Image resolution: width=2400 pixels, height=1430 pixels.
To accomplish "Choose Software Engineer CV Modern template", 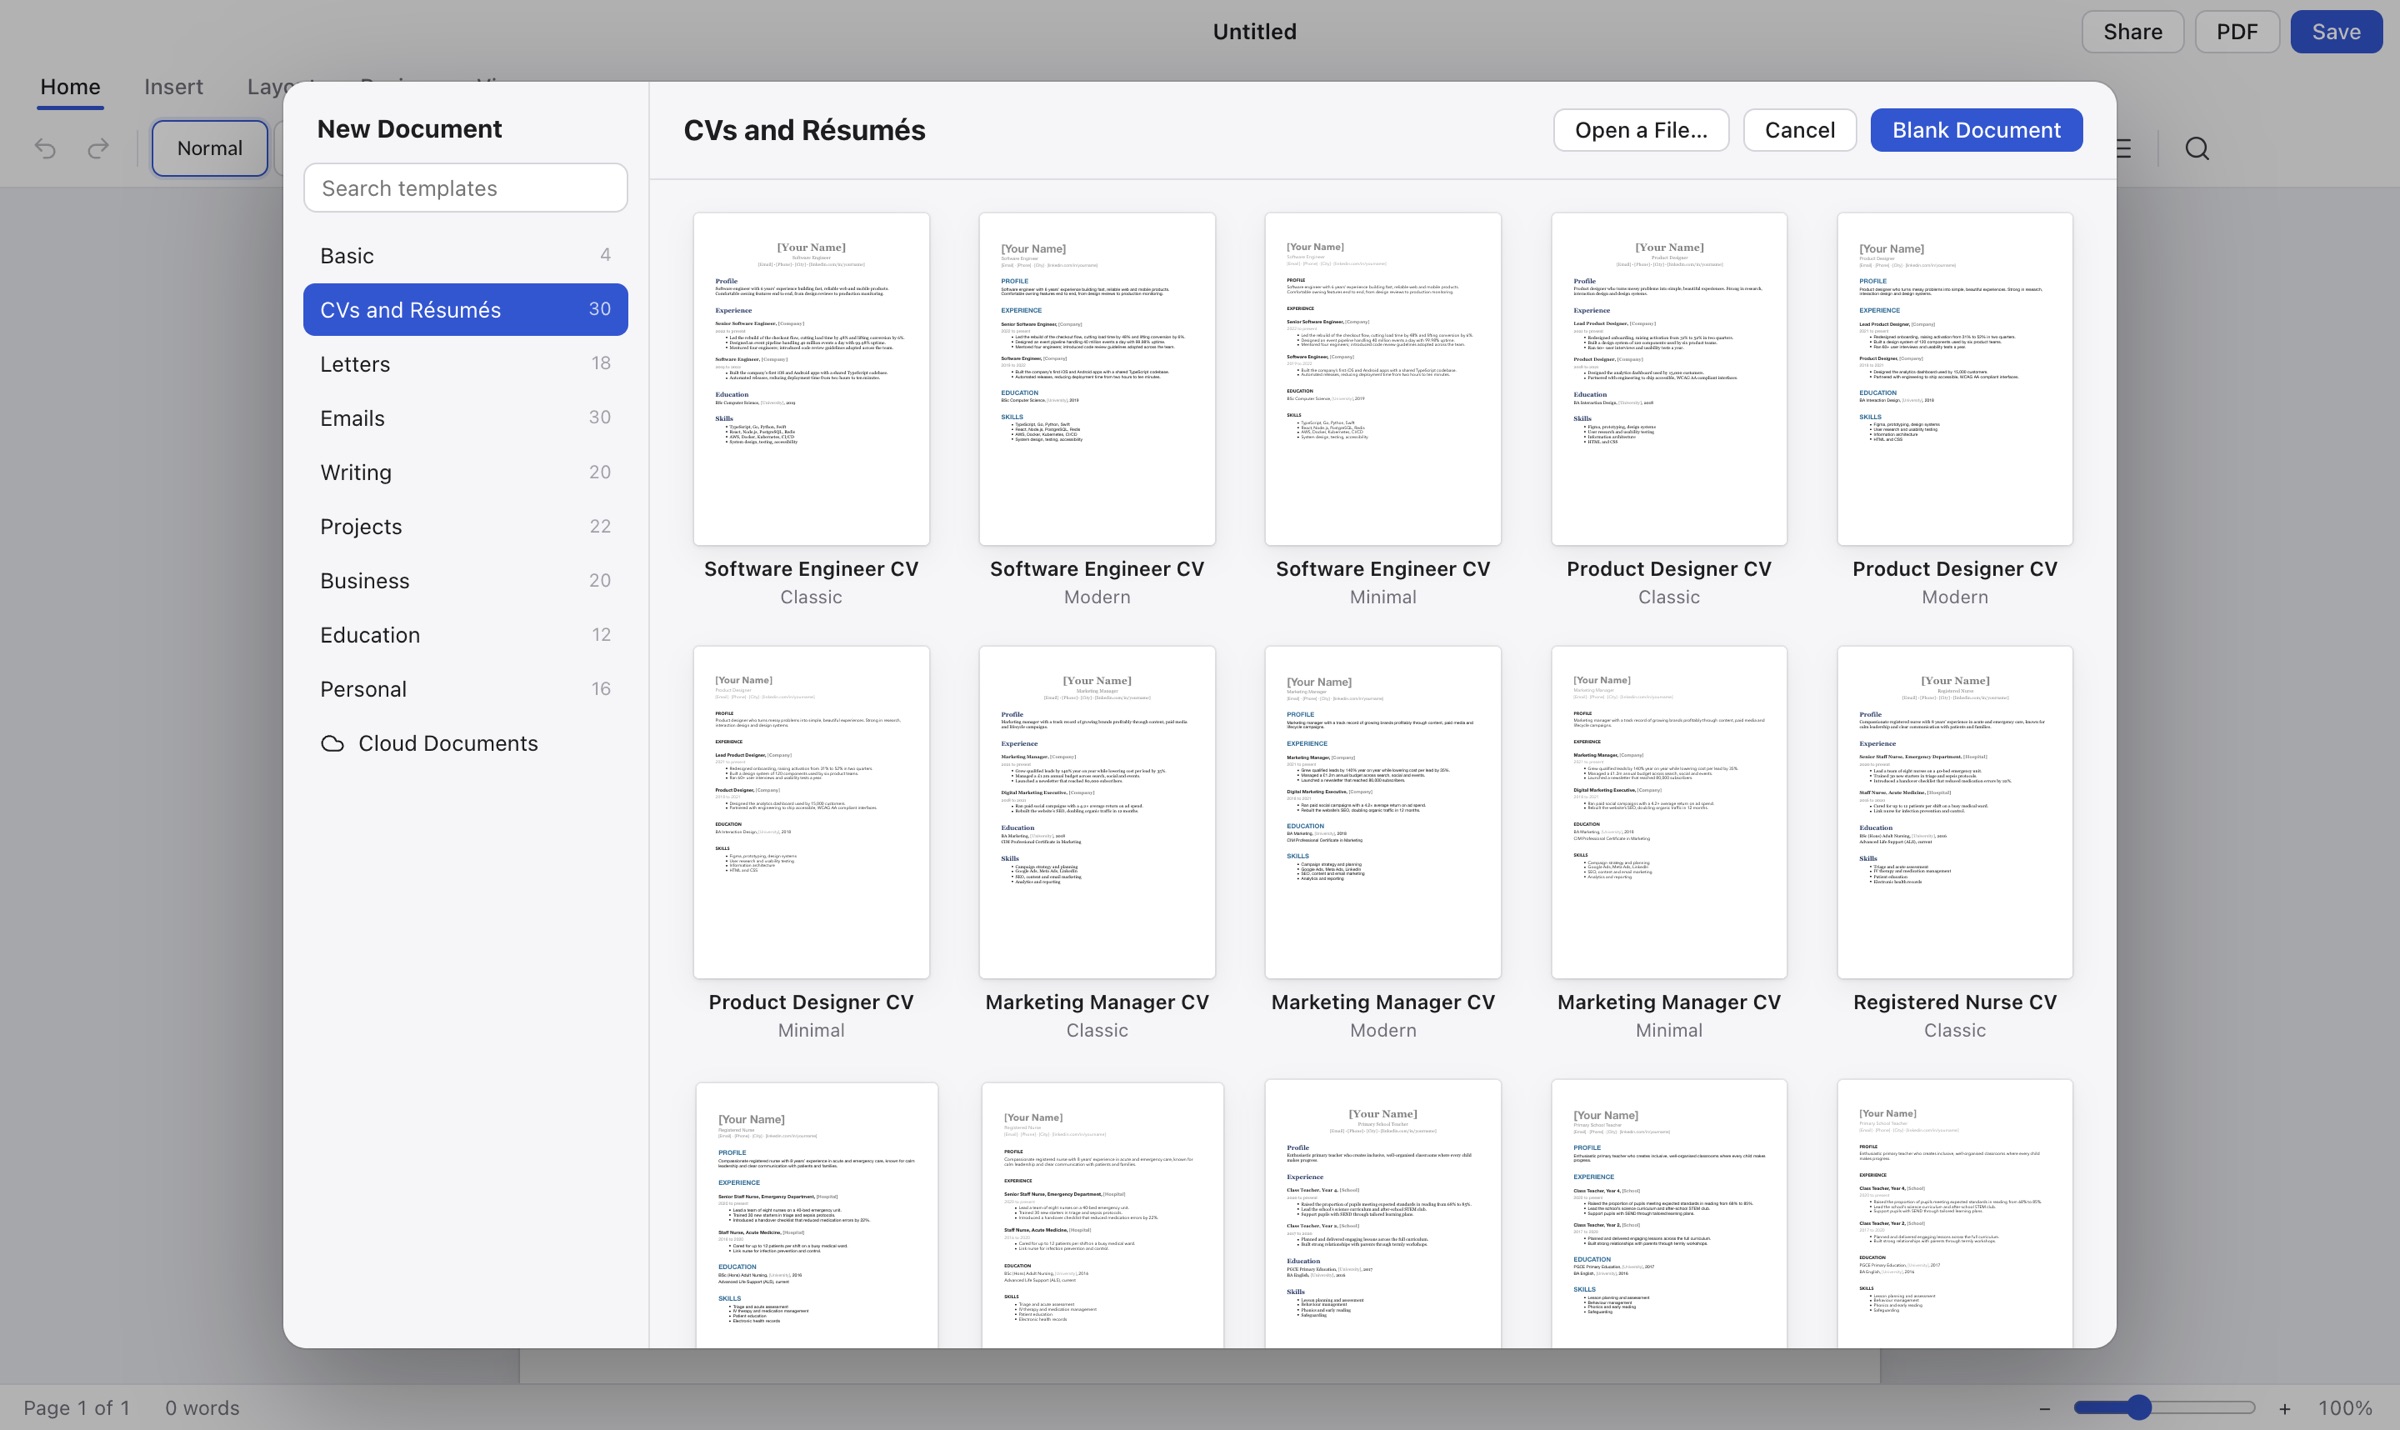I will click(1097, 410).
